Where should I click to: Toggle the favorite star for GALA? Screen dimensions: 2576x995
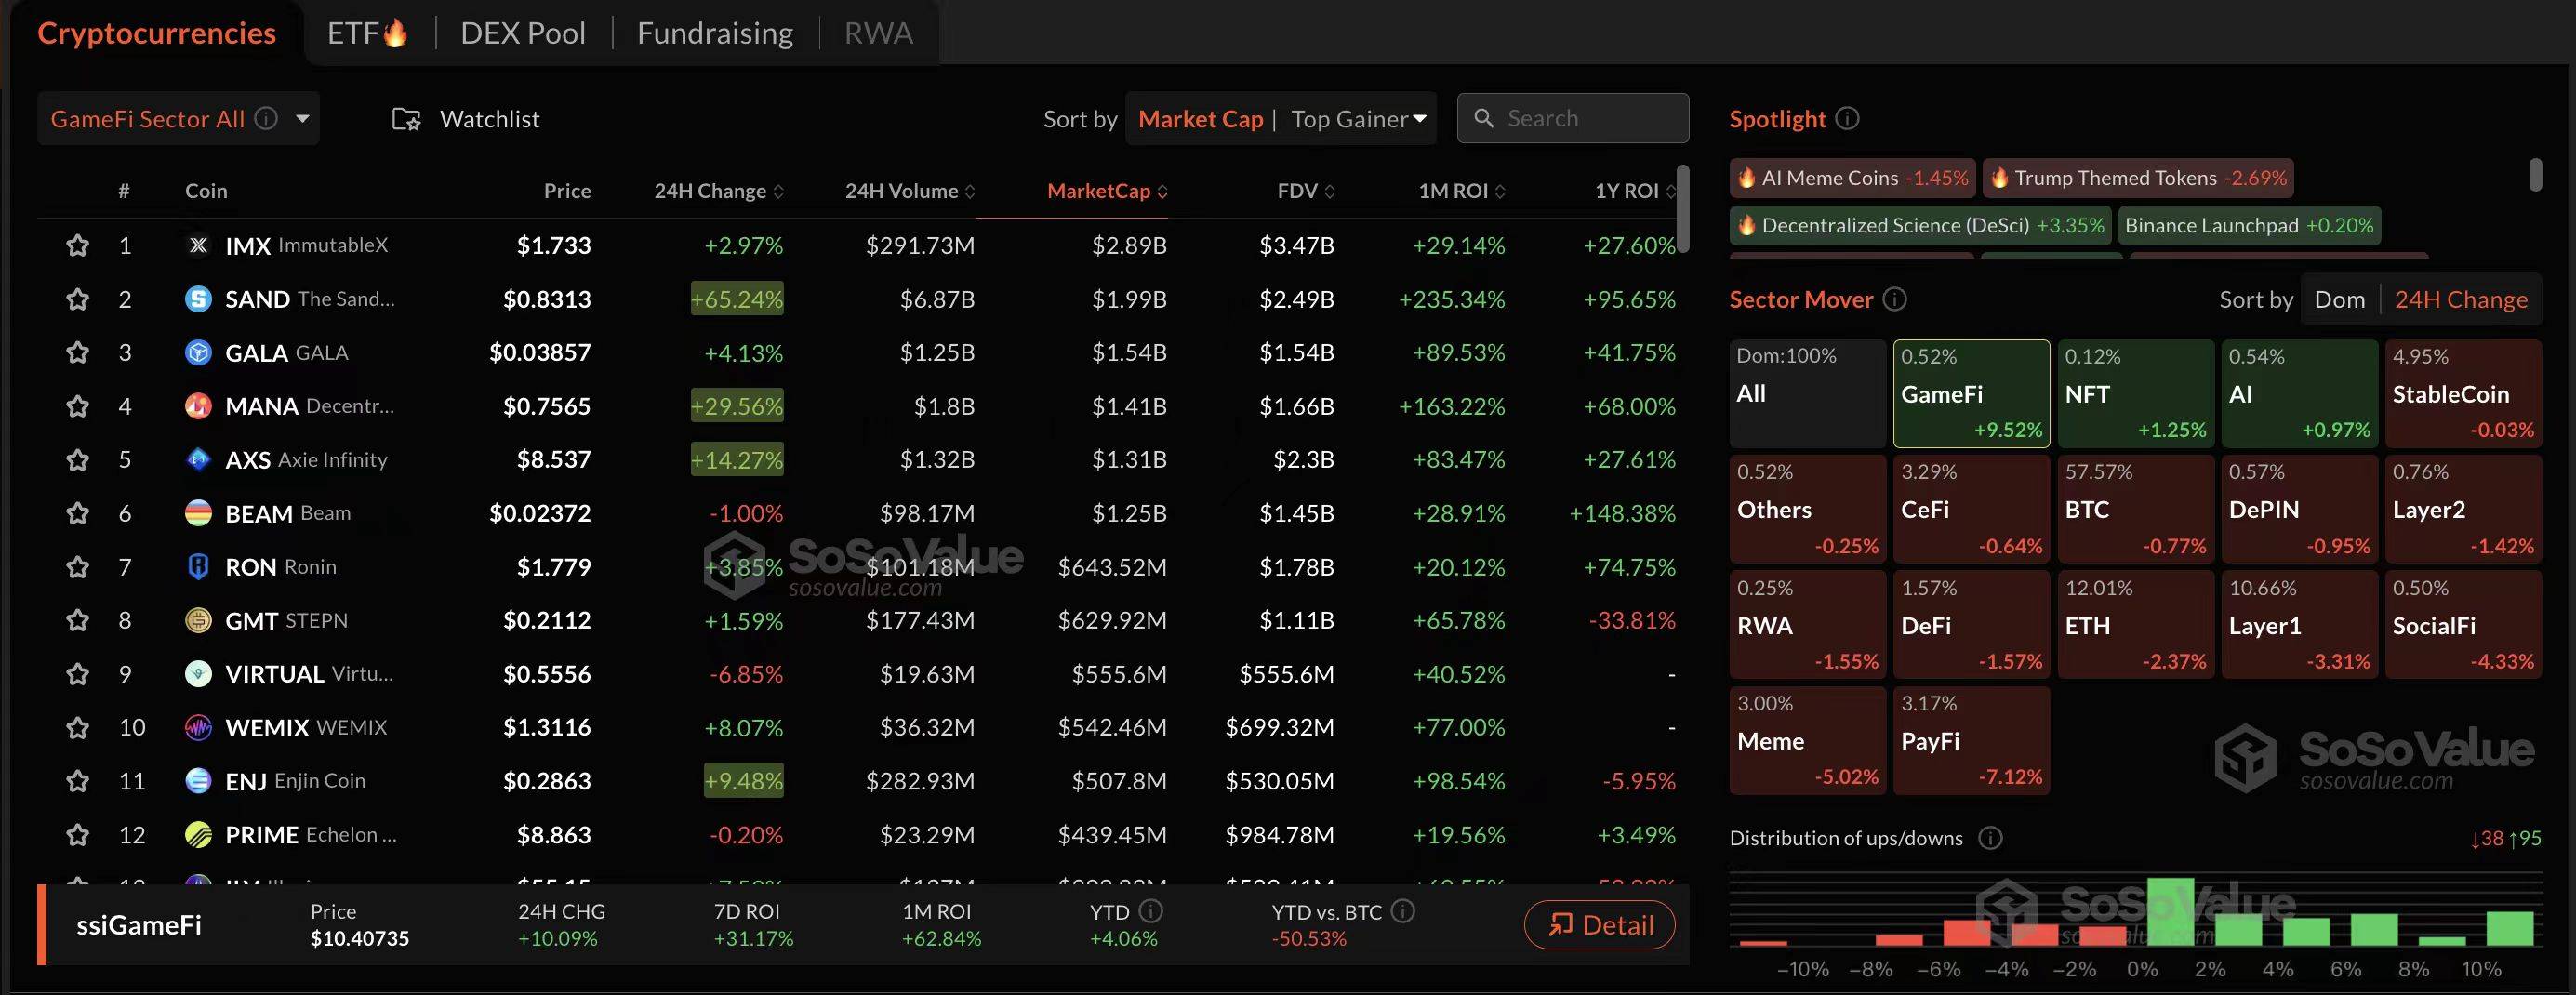[x=77, y=352]
